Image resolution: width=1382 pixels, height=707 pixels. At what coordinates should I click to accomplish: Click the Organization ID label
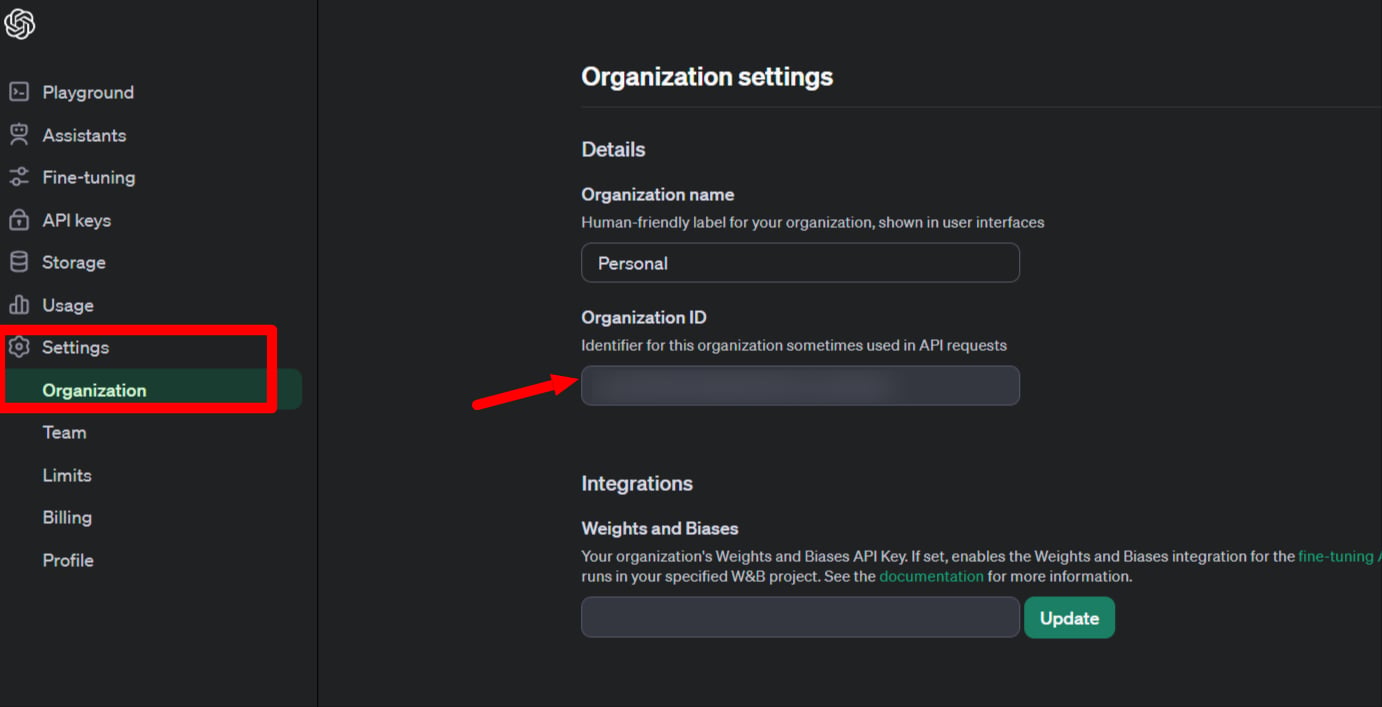pos(644,317)
